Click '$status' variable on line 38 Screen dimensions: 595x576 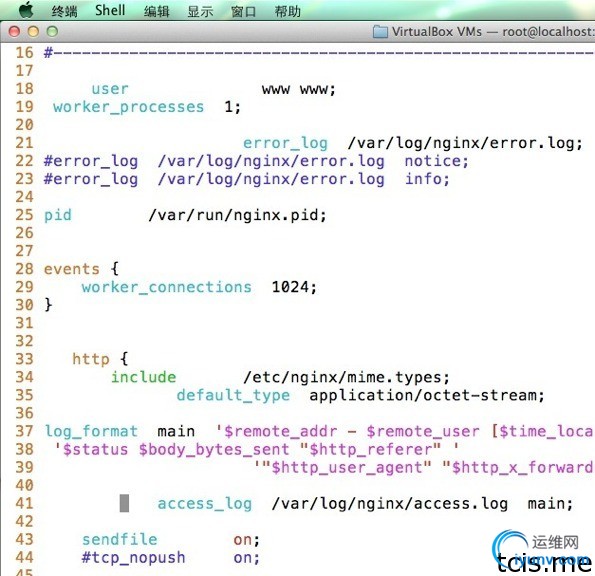coord(95,450)
